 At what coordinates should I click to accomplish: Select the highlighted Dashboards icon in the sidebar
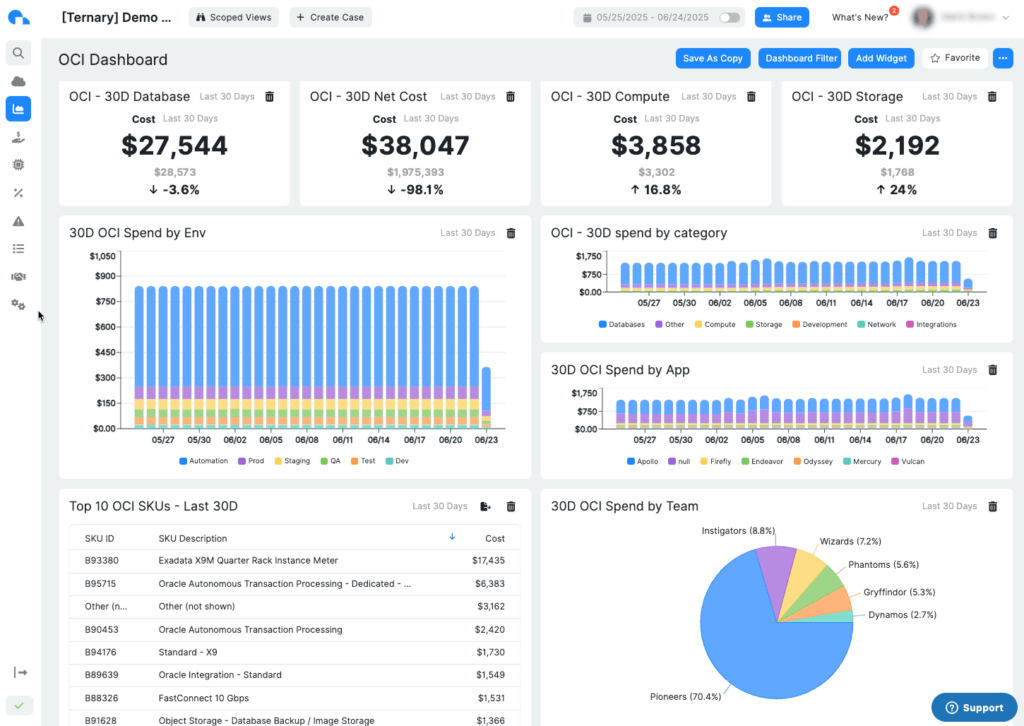(18, 108)
